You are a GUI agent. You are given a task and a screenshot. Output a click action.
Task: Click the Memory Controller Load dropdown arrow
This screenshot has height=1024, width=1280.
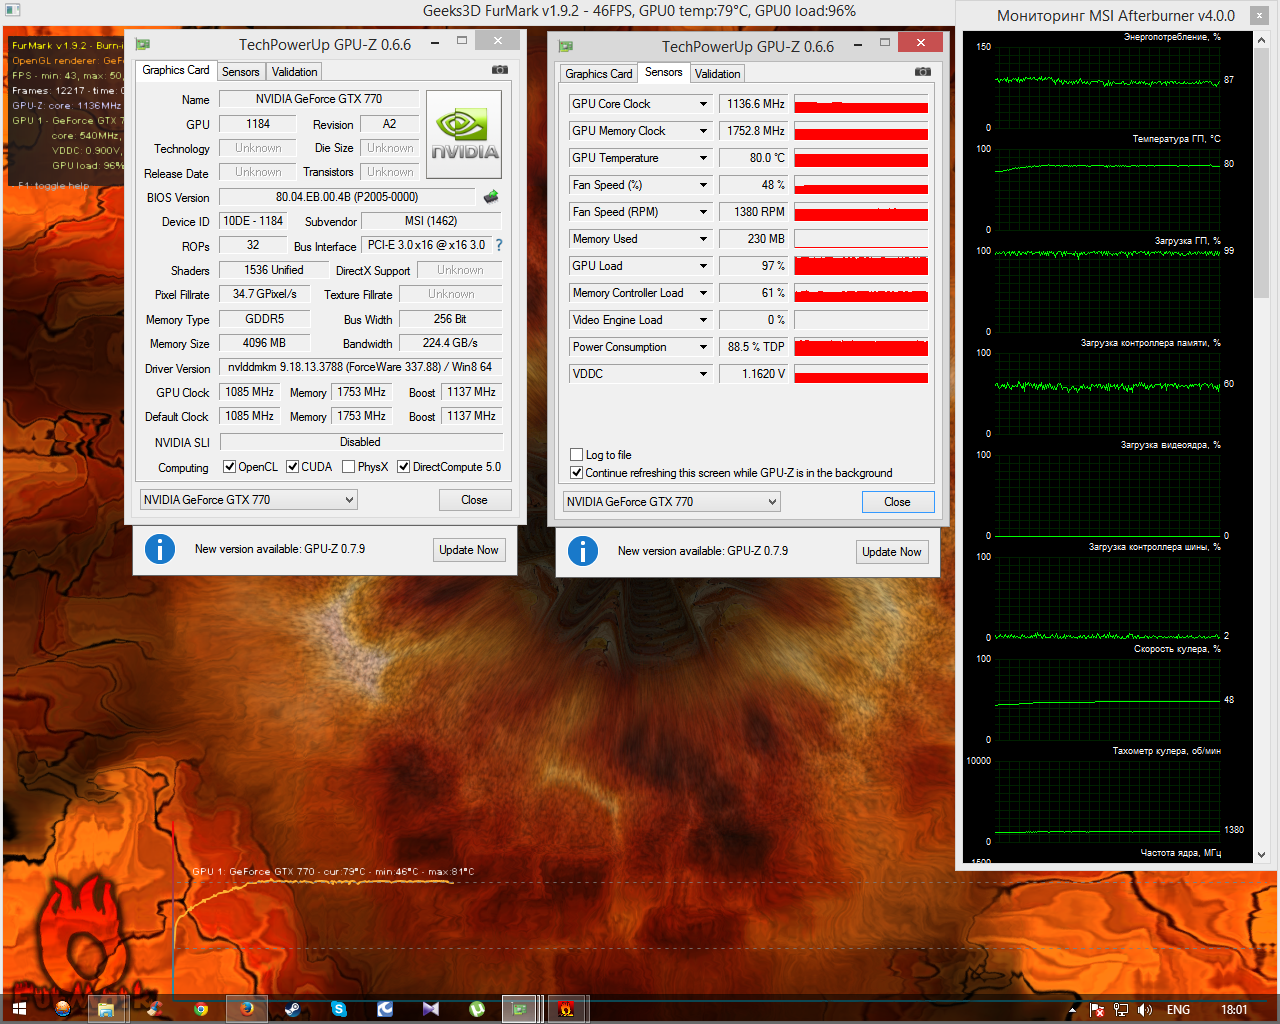[703, 293]
